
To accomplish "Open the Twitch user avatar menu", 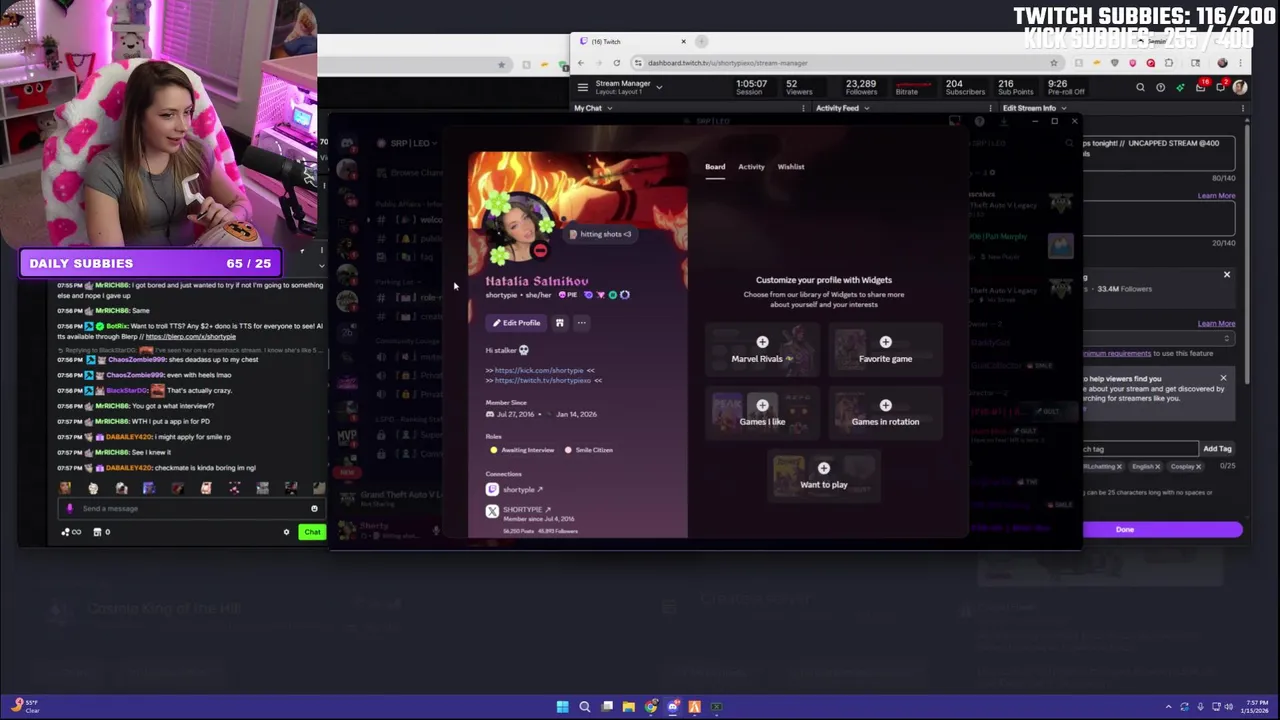I will pyautogui.click(x=1240, y=88).
